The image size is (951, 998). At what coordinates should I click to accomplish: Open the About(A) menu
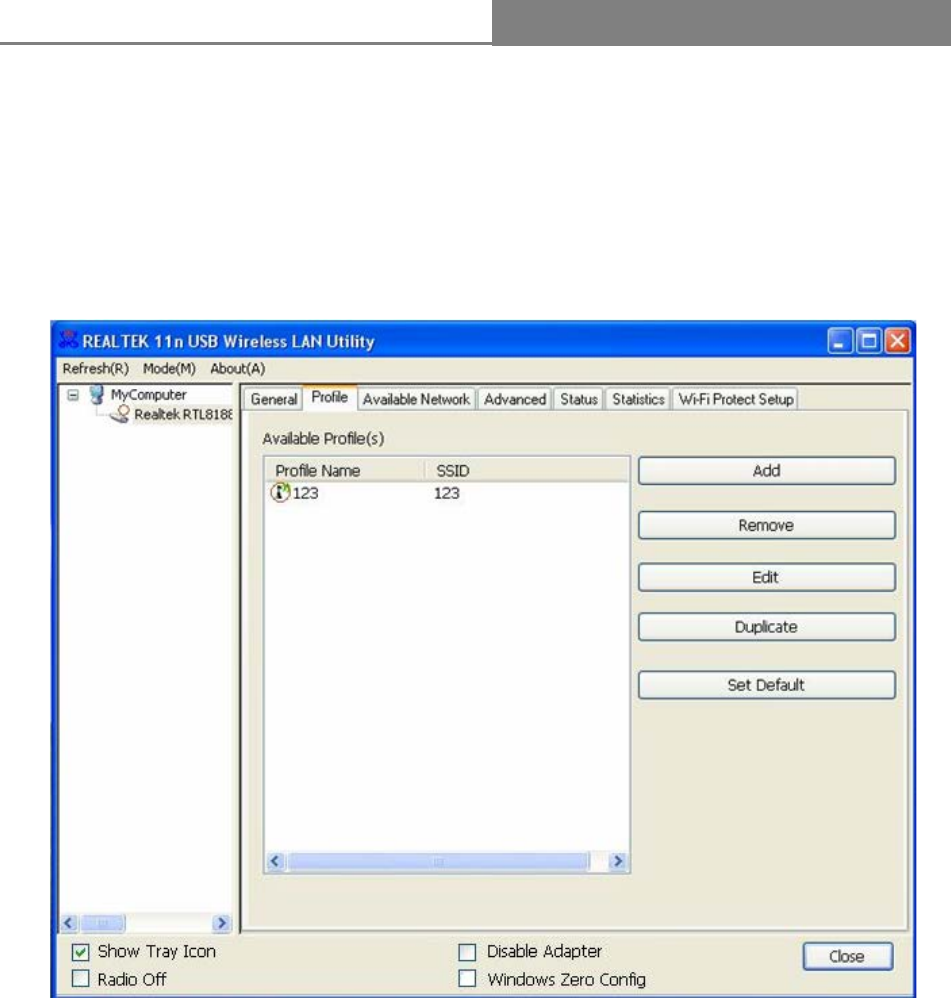[237, 369]
